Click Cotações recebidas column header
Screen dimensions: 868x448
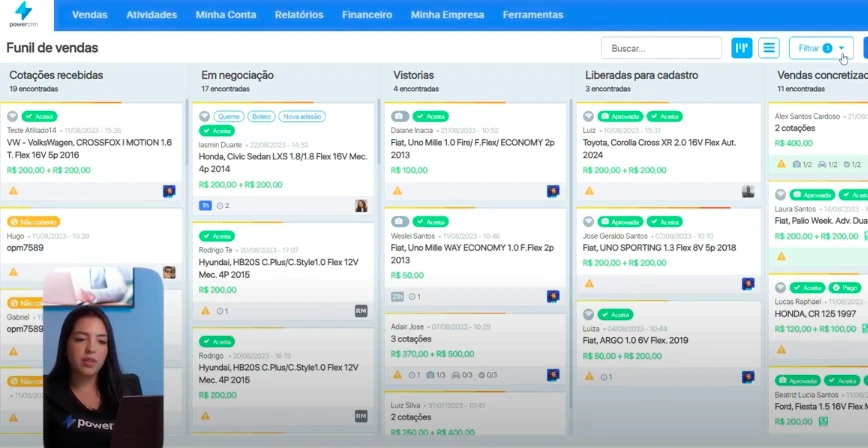click(x=56, y=75)
